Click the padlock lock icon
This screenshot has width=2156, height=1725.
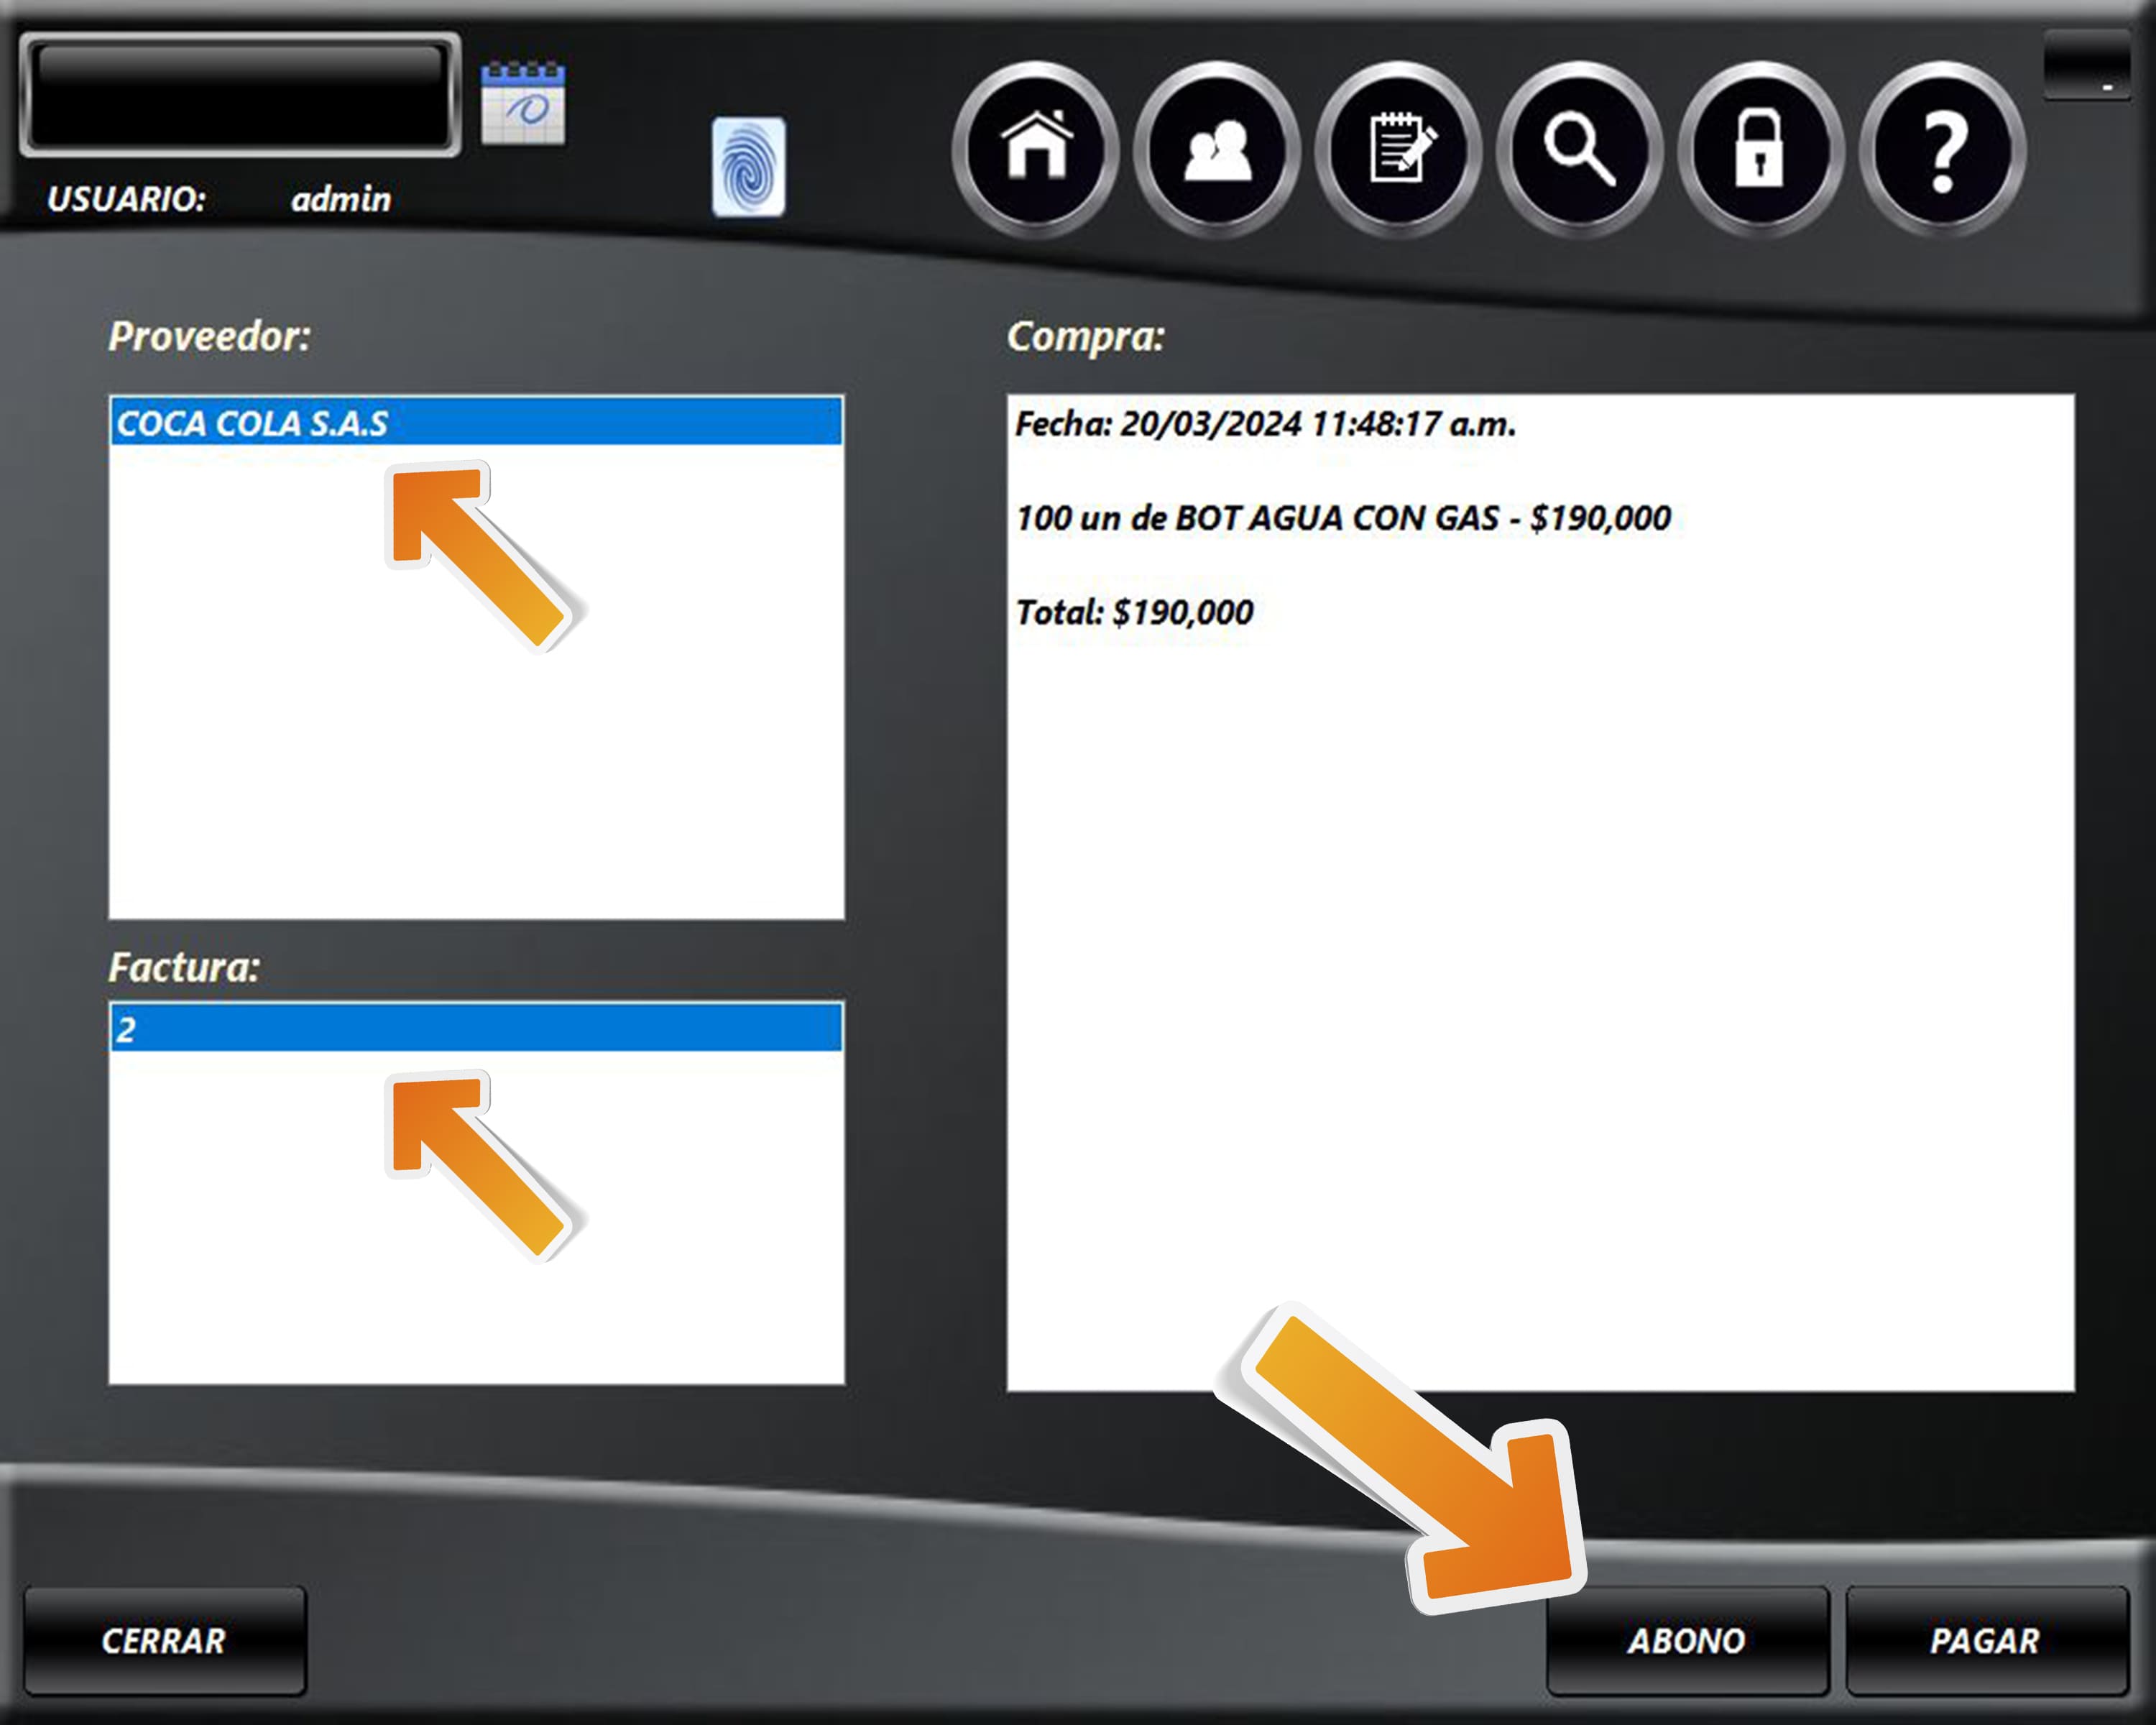1760,148
